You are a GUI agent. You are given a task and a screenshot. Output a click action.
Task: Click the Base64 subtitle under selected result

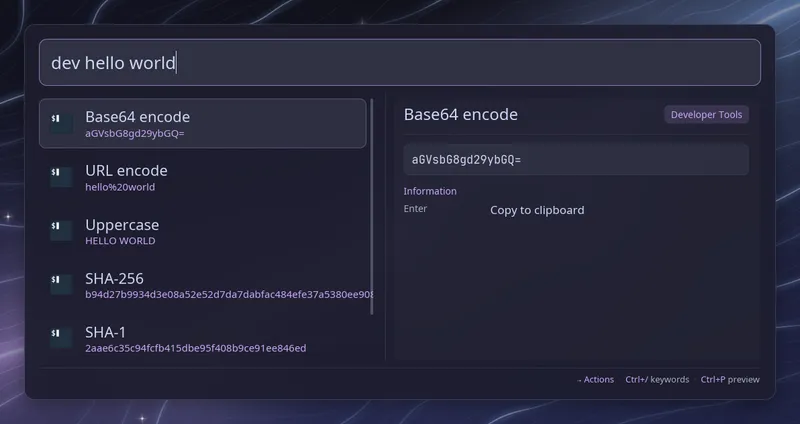(x=135, y=134)
